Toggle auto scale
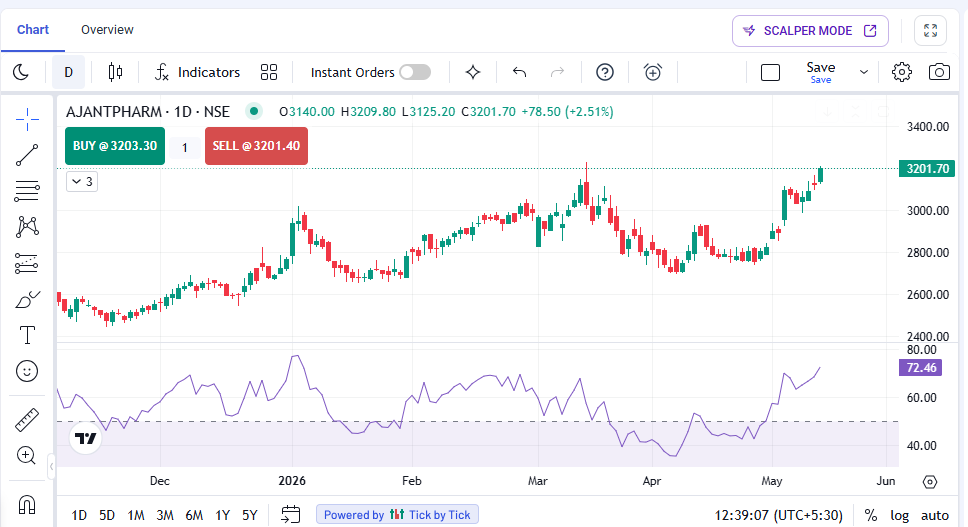 click(x=935, y=515)
